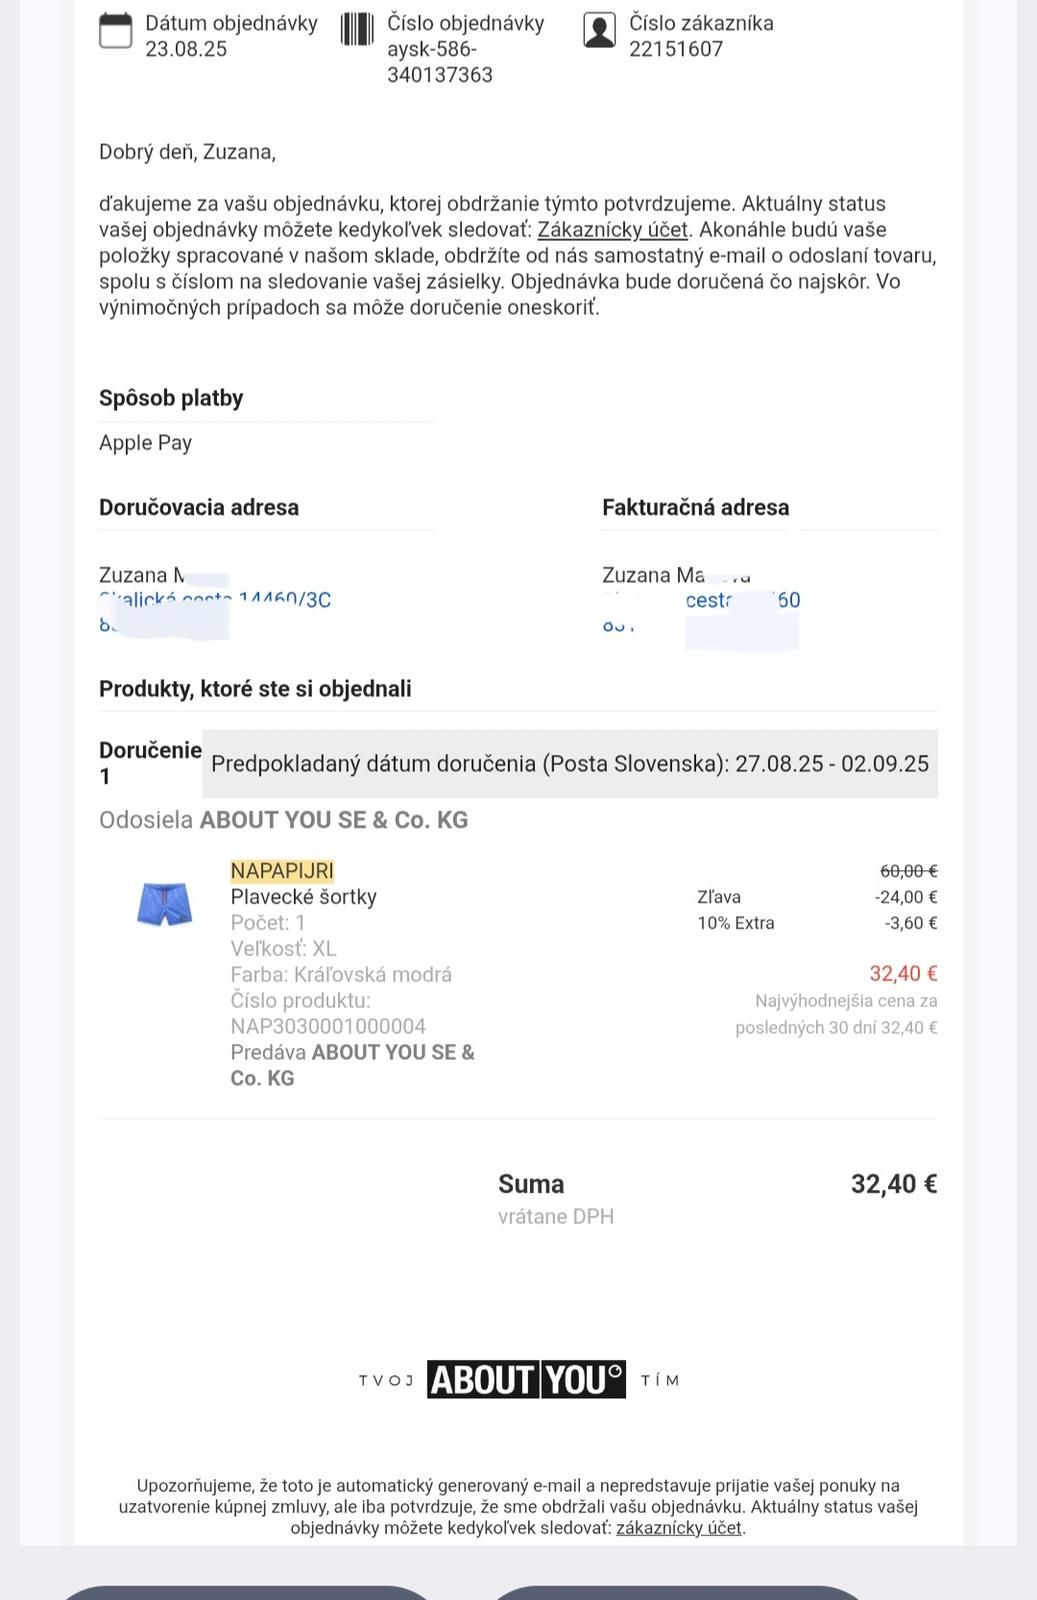Click the Plavecké šortky product title
Viewport: 1037px width, 1600px height.
[x=303, y=897]
